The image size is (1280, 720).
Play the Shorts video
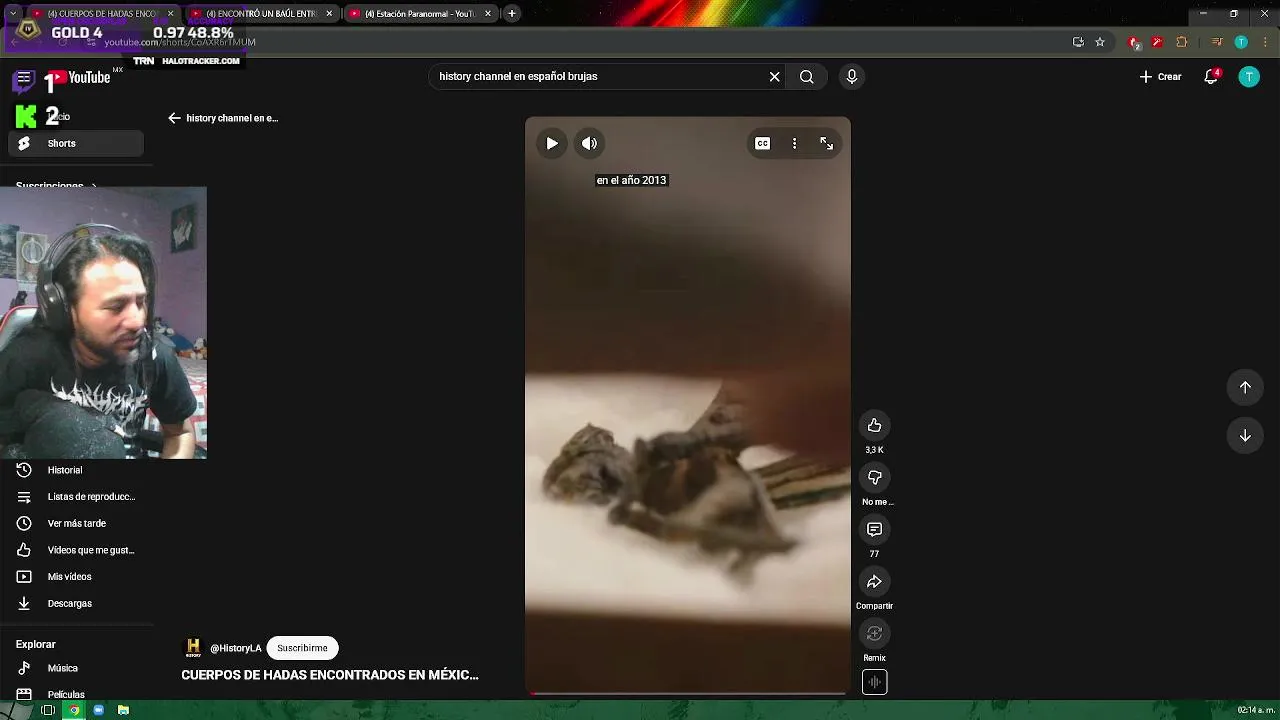pos(552,143)
